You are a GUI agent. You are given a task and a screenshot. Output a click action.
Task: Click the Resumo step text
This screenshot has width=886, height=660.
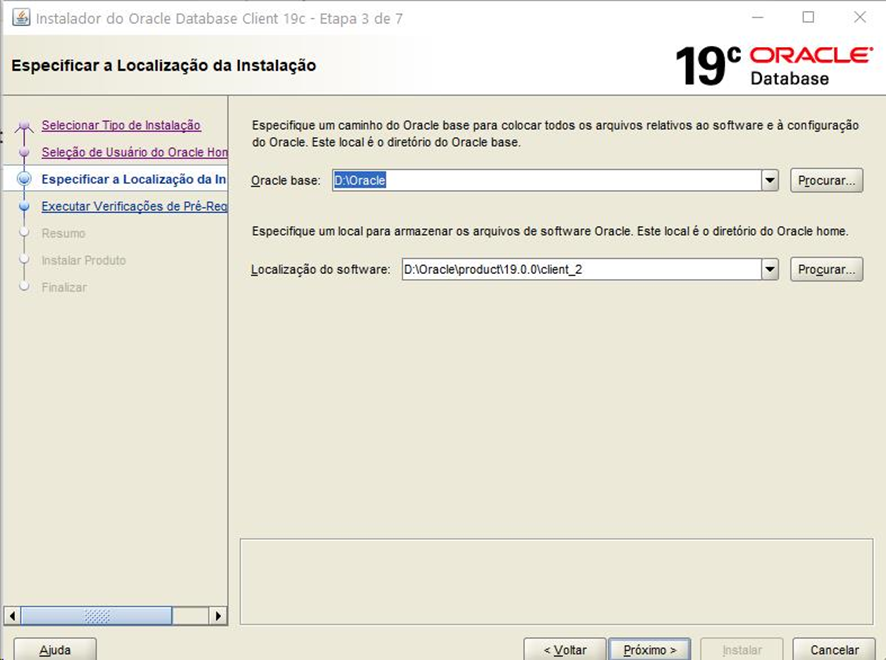point(63,233)
